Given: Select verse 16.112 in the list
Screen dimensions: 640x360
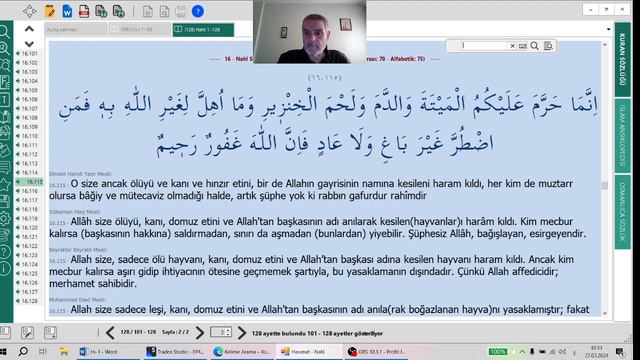Looking at the screenshot, I should tap(29, 154).
